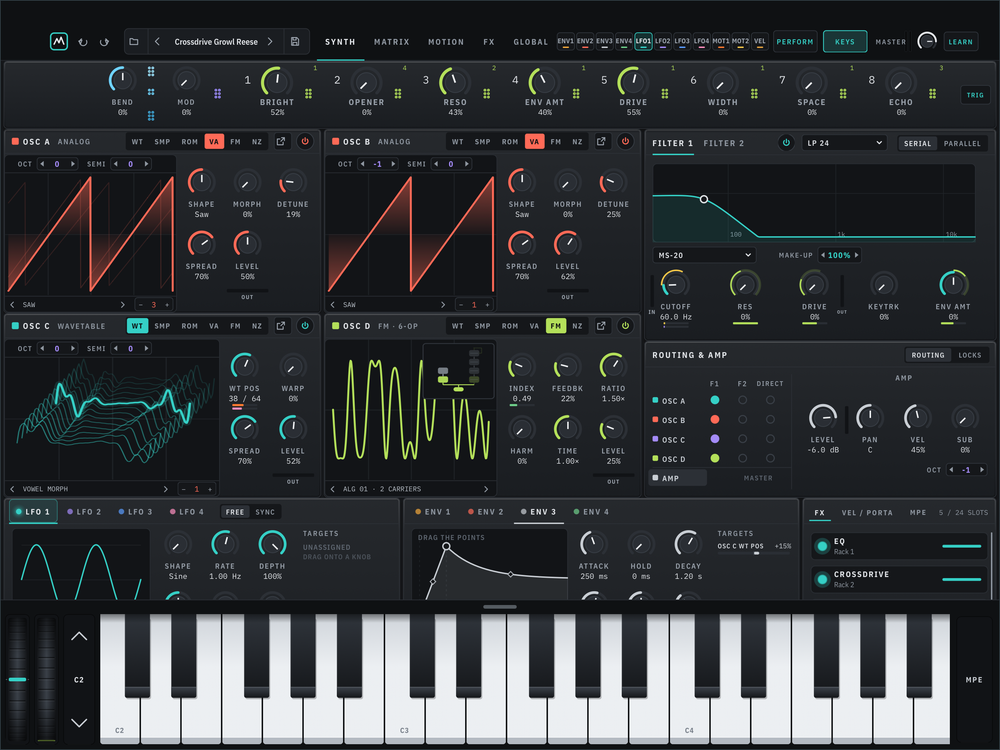
Task: Open OSC A in external editor
Action: [x=281, y=142]
